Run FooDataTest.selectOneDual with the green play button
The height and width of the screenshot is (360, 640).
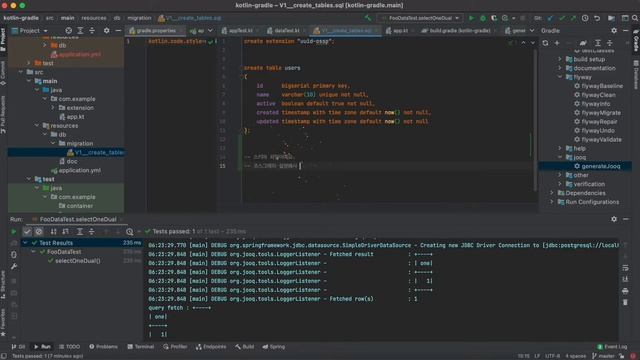point(471,18)
